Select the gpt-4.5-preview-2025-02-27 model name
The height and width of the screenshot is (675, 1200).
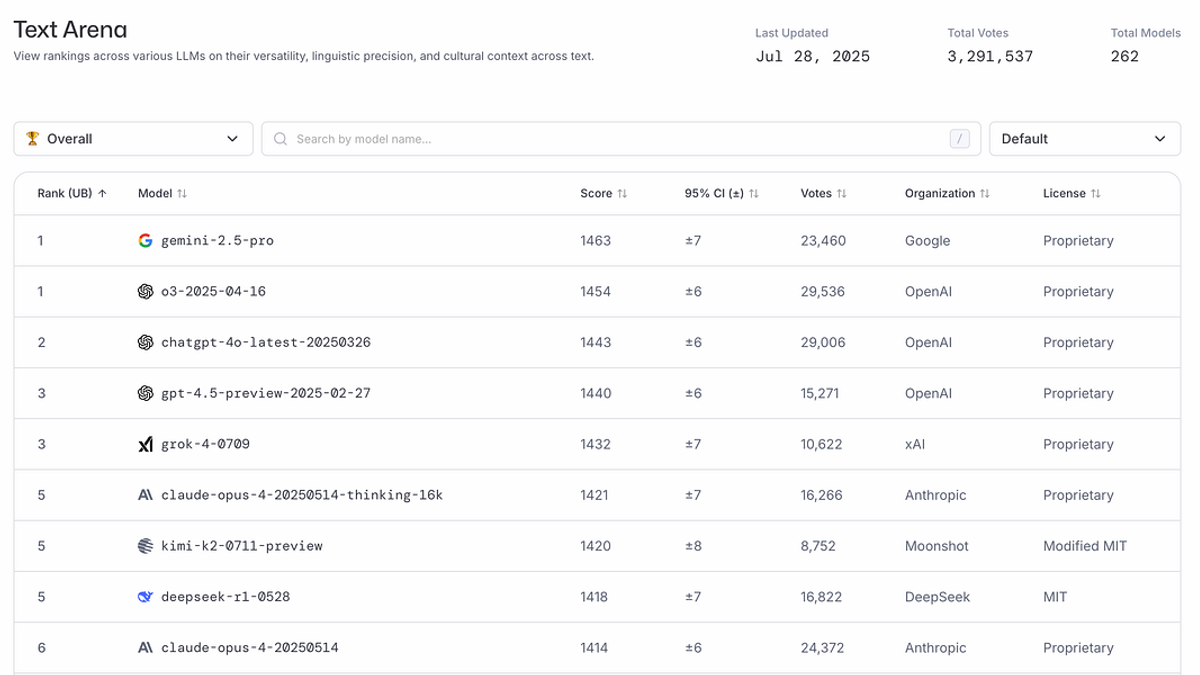(266, 394)
